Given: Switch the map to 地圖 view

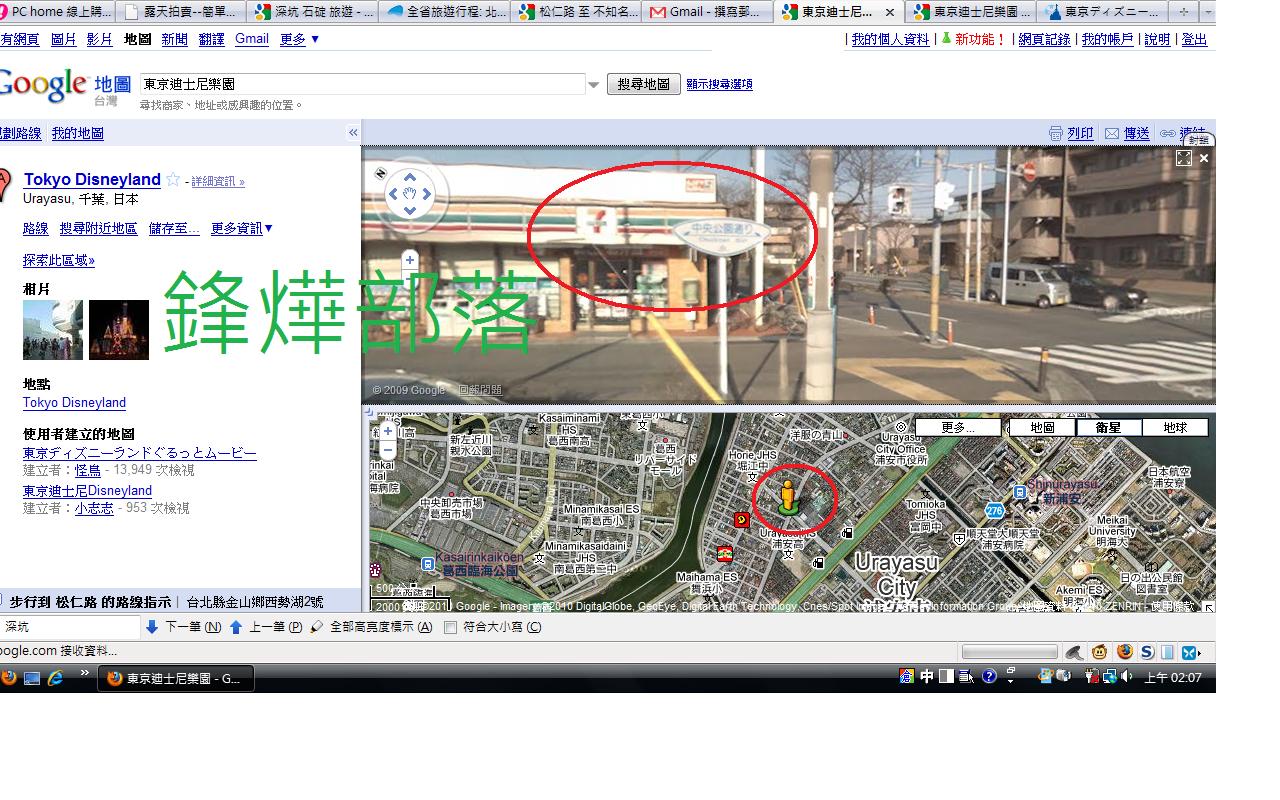Looking at the screenshot, I should (x=1042, y=427).
